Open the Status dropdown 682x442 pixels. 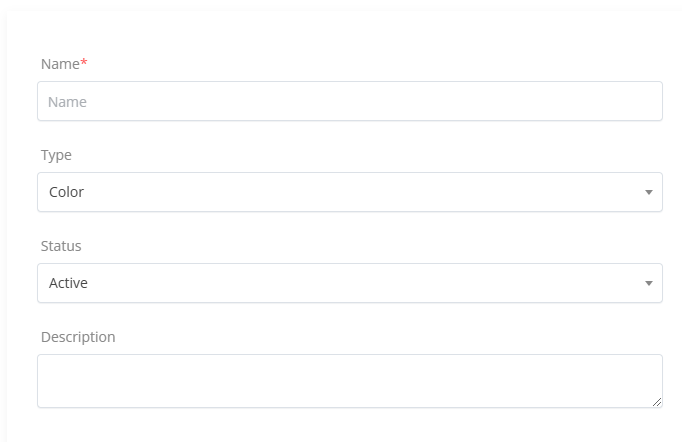349,283
